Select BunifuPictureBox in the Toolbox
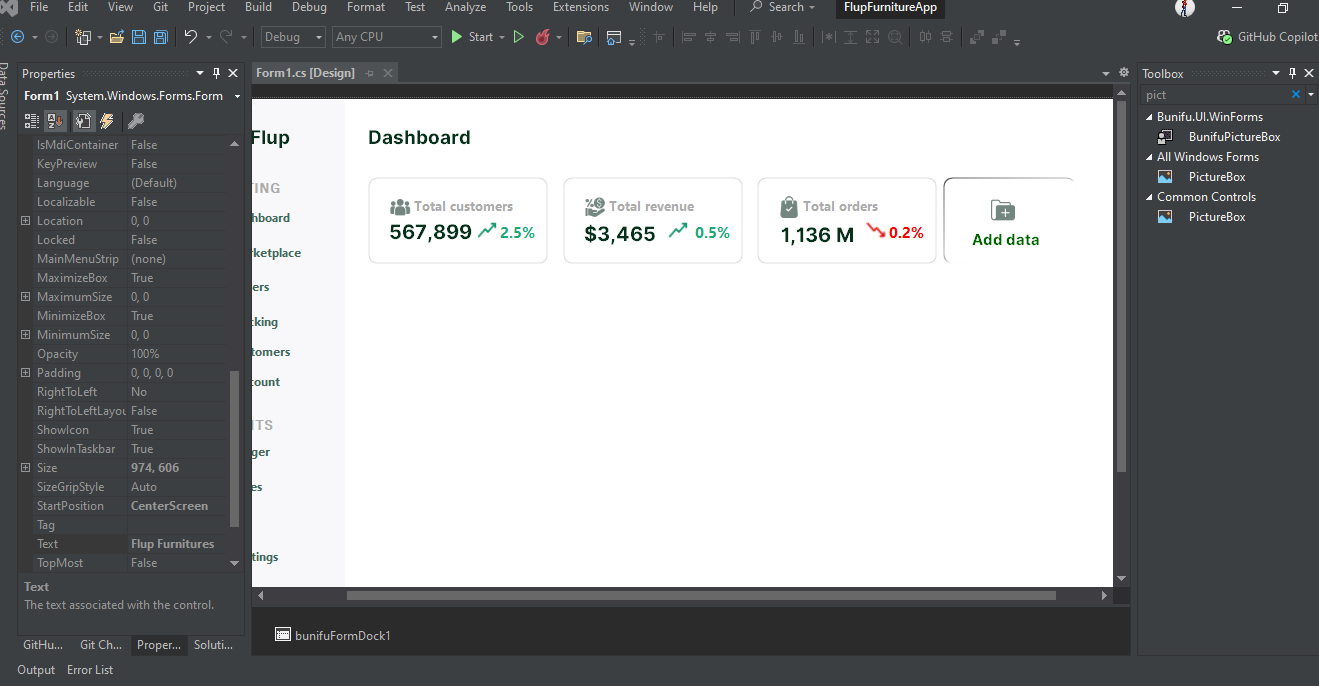This screenshot has width=1319, height=686. coord(1234,137)
